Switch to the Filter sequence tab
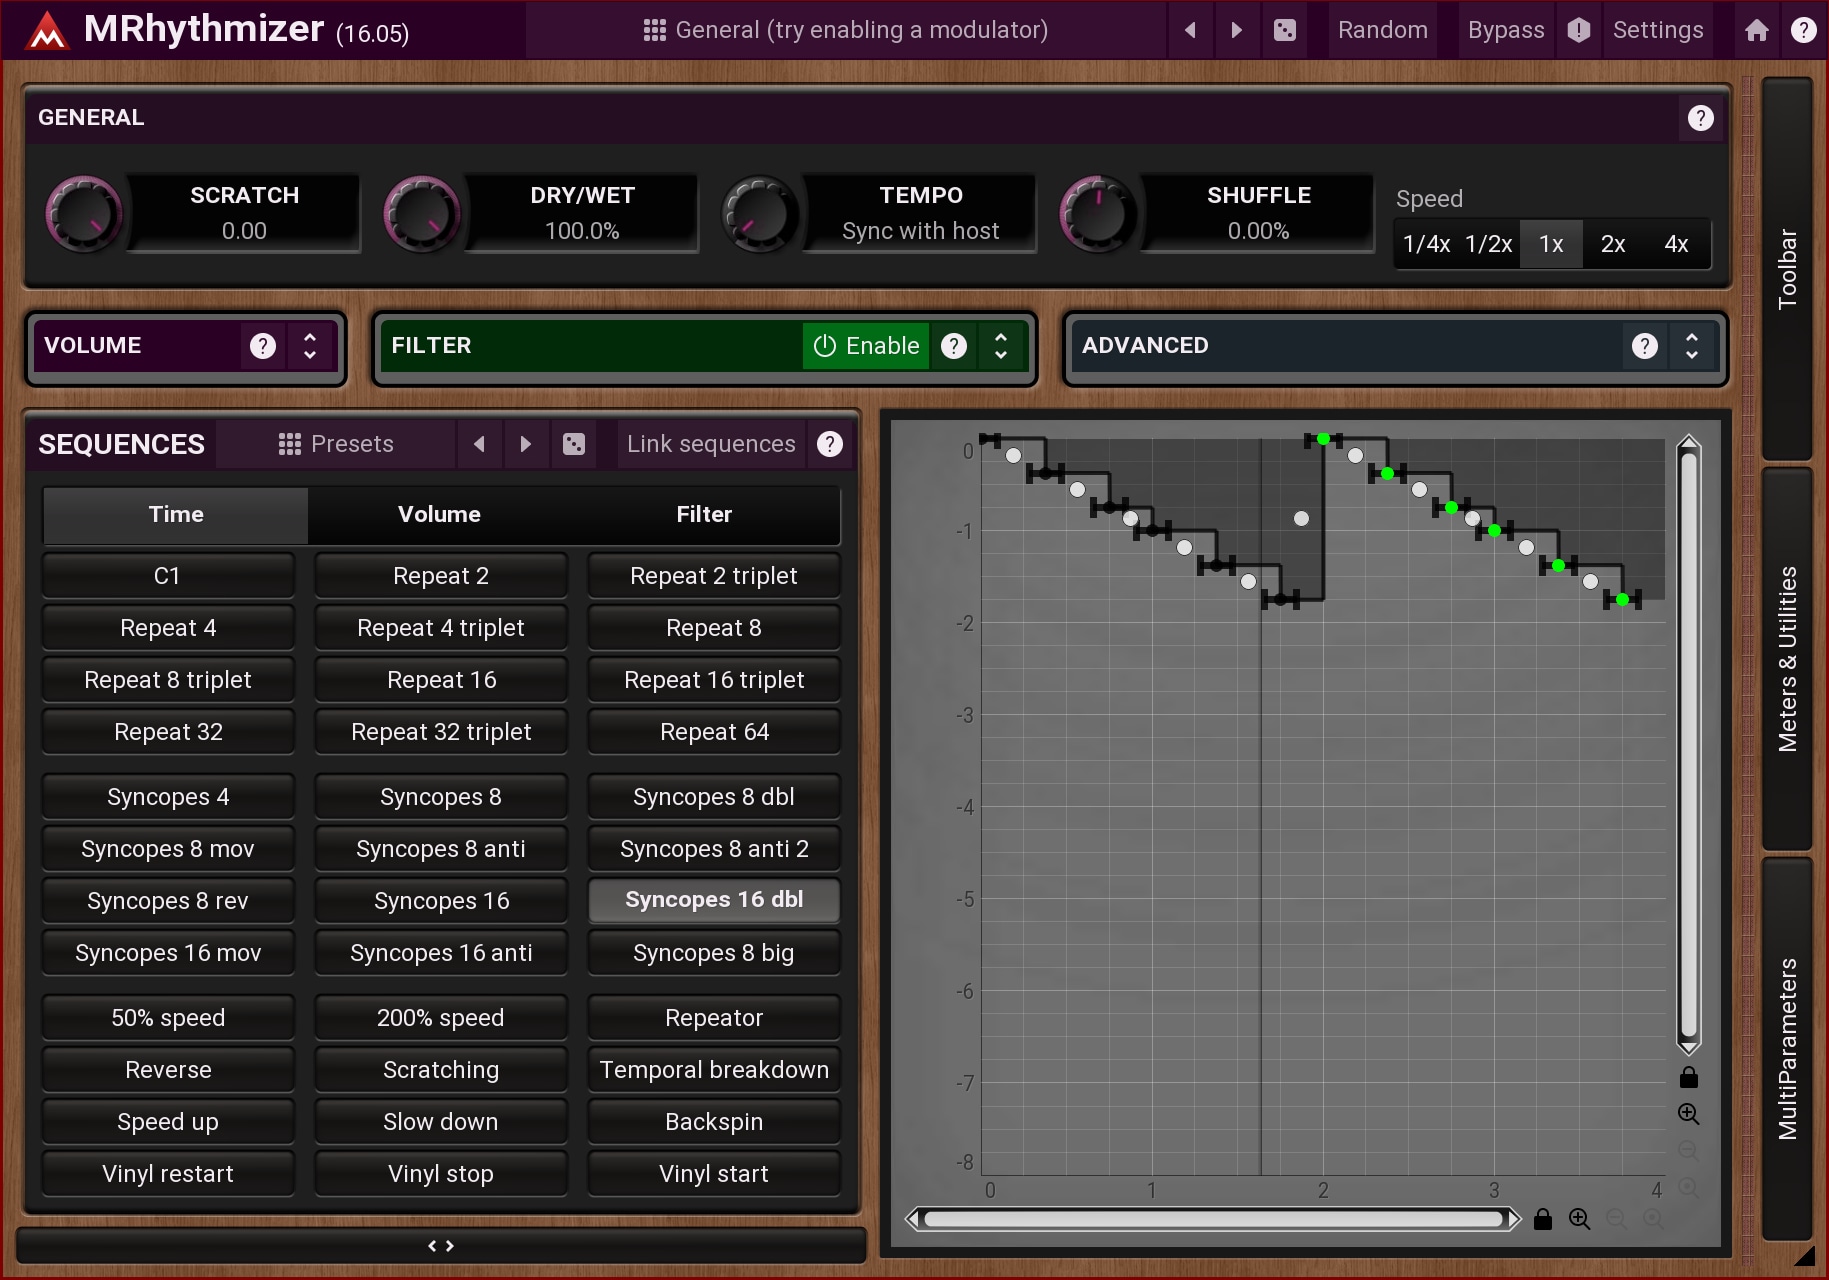Image resolution: width=1829 pixels, height=1280 pixels. [704, 514]
